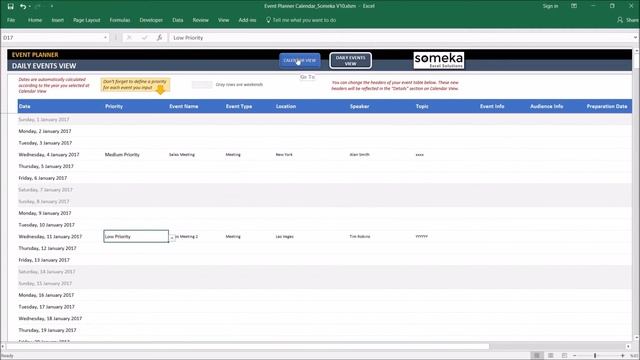Open the priority dropdown arrow beside Low Priority
640x360 pixels.
[172, 238]
